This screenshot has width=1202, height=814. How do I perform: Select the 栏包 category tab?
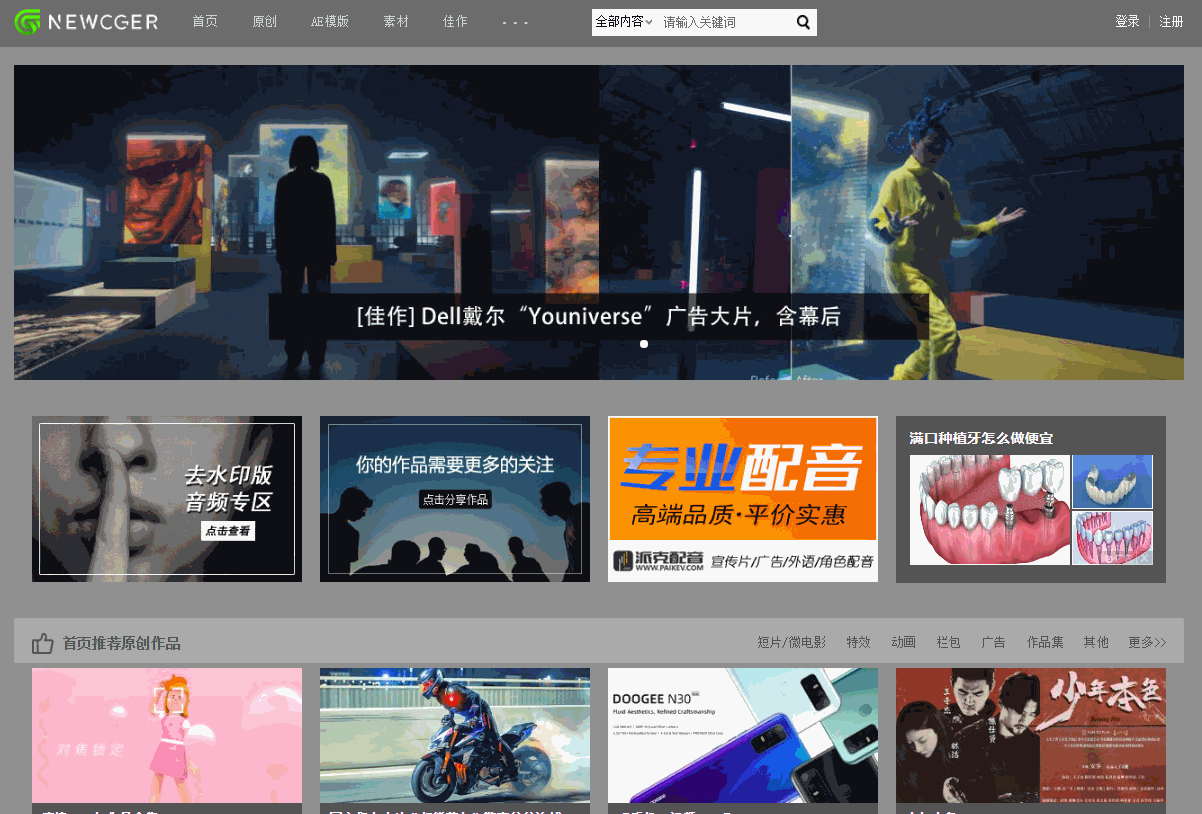coord(948,642)
